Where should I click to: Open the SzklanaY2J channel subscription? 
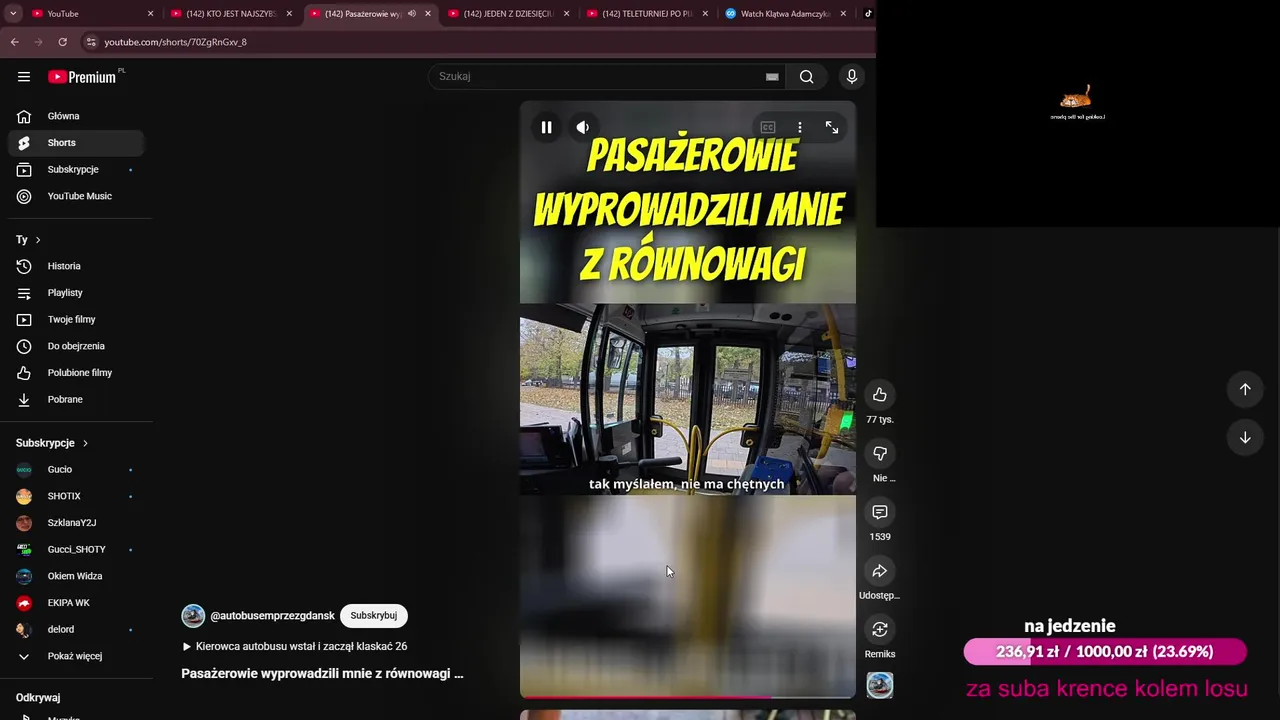[76, 523]
